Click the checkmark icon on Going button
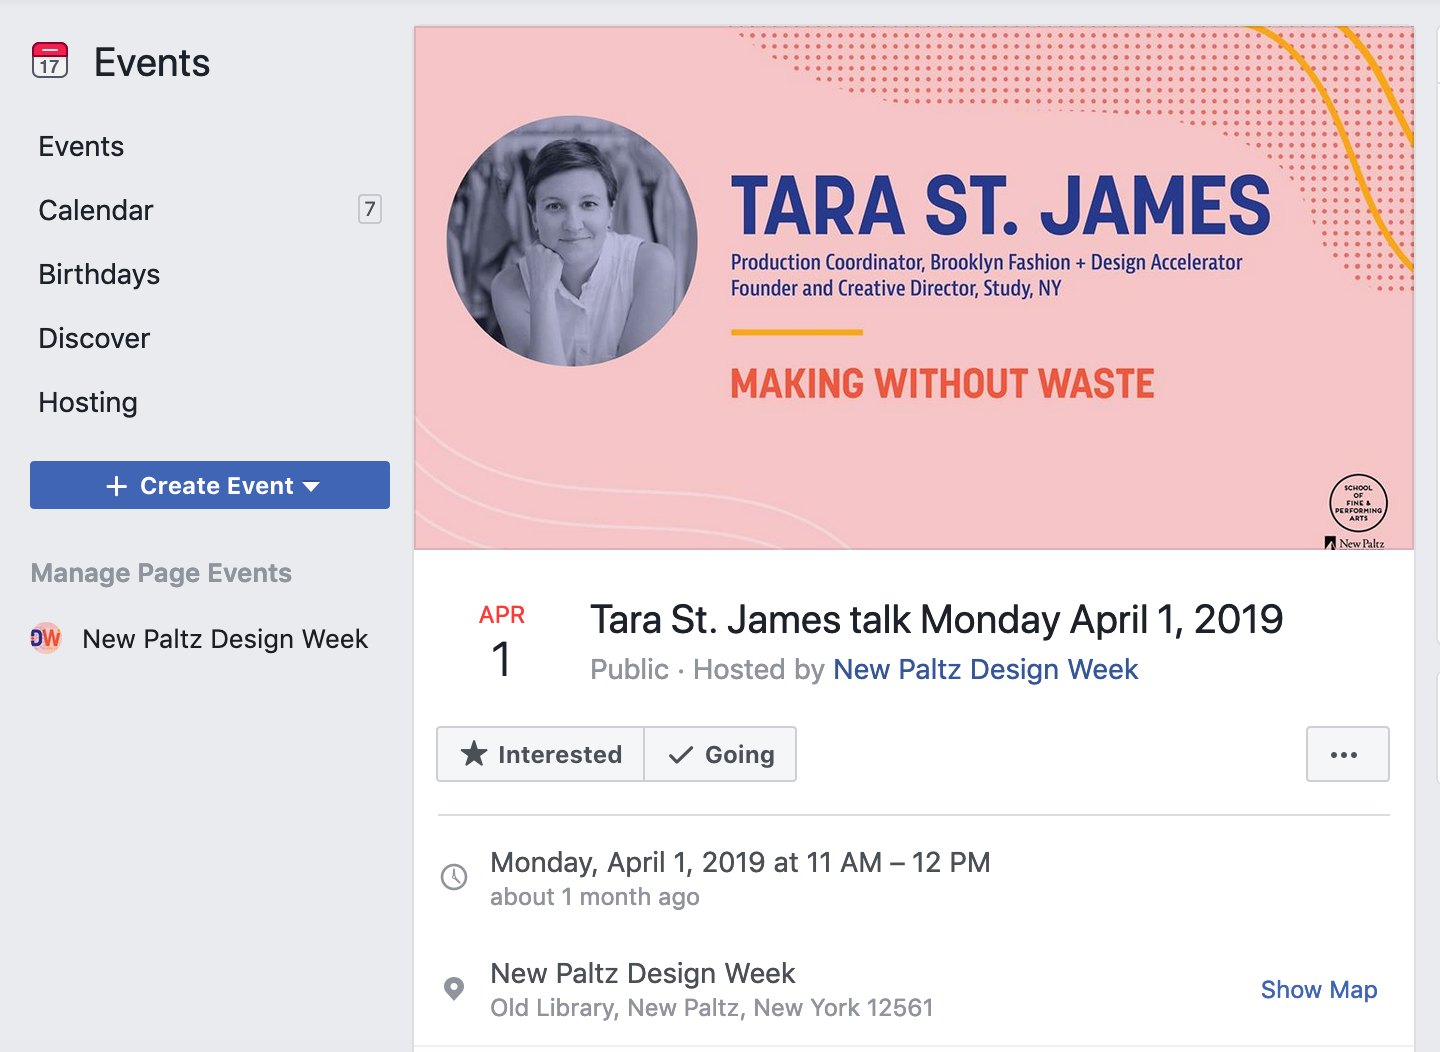1440x1052 pixels. coord(681,755)
